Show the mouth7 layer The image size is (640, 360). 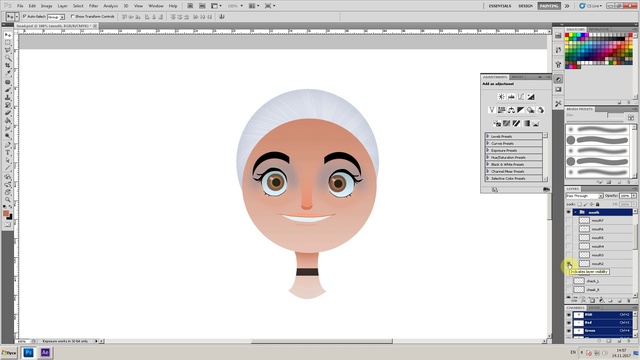click(569, 220)
